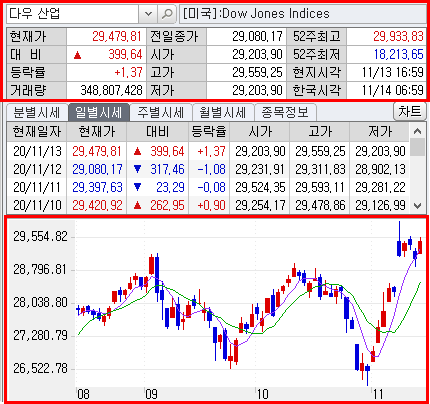Click the 등락률 column header
The width and height of the screenshot is (430, 404).
209,131
